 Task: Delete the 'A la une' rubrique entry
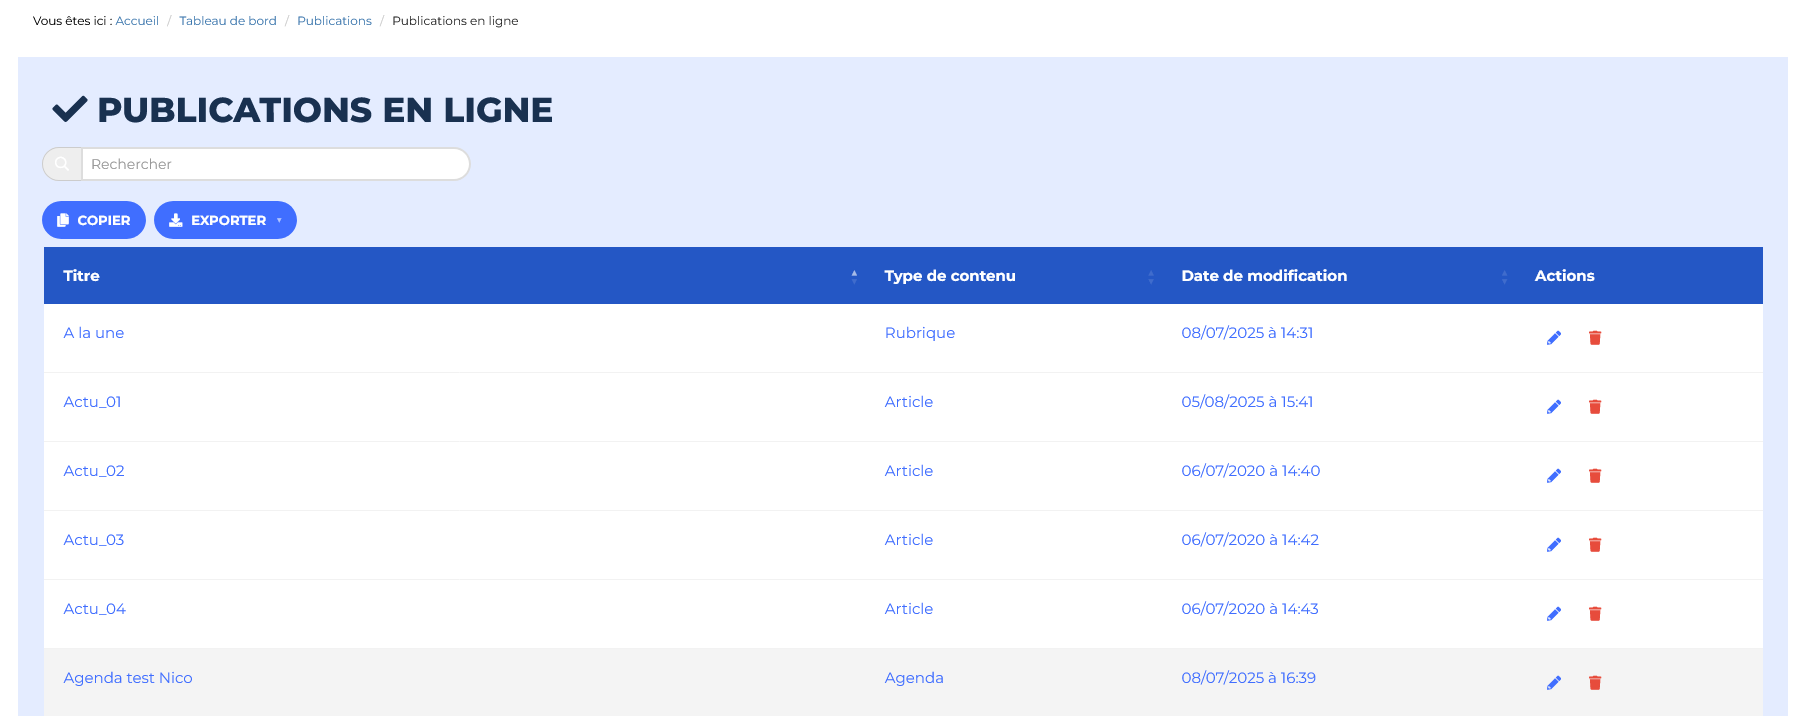coord(1594,338)
